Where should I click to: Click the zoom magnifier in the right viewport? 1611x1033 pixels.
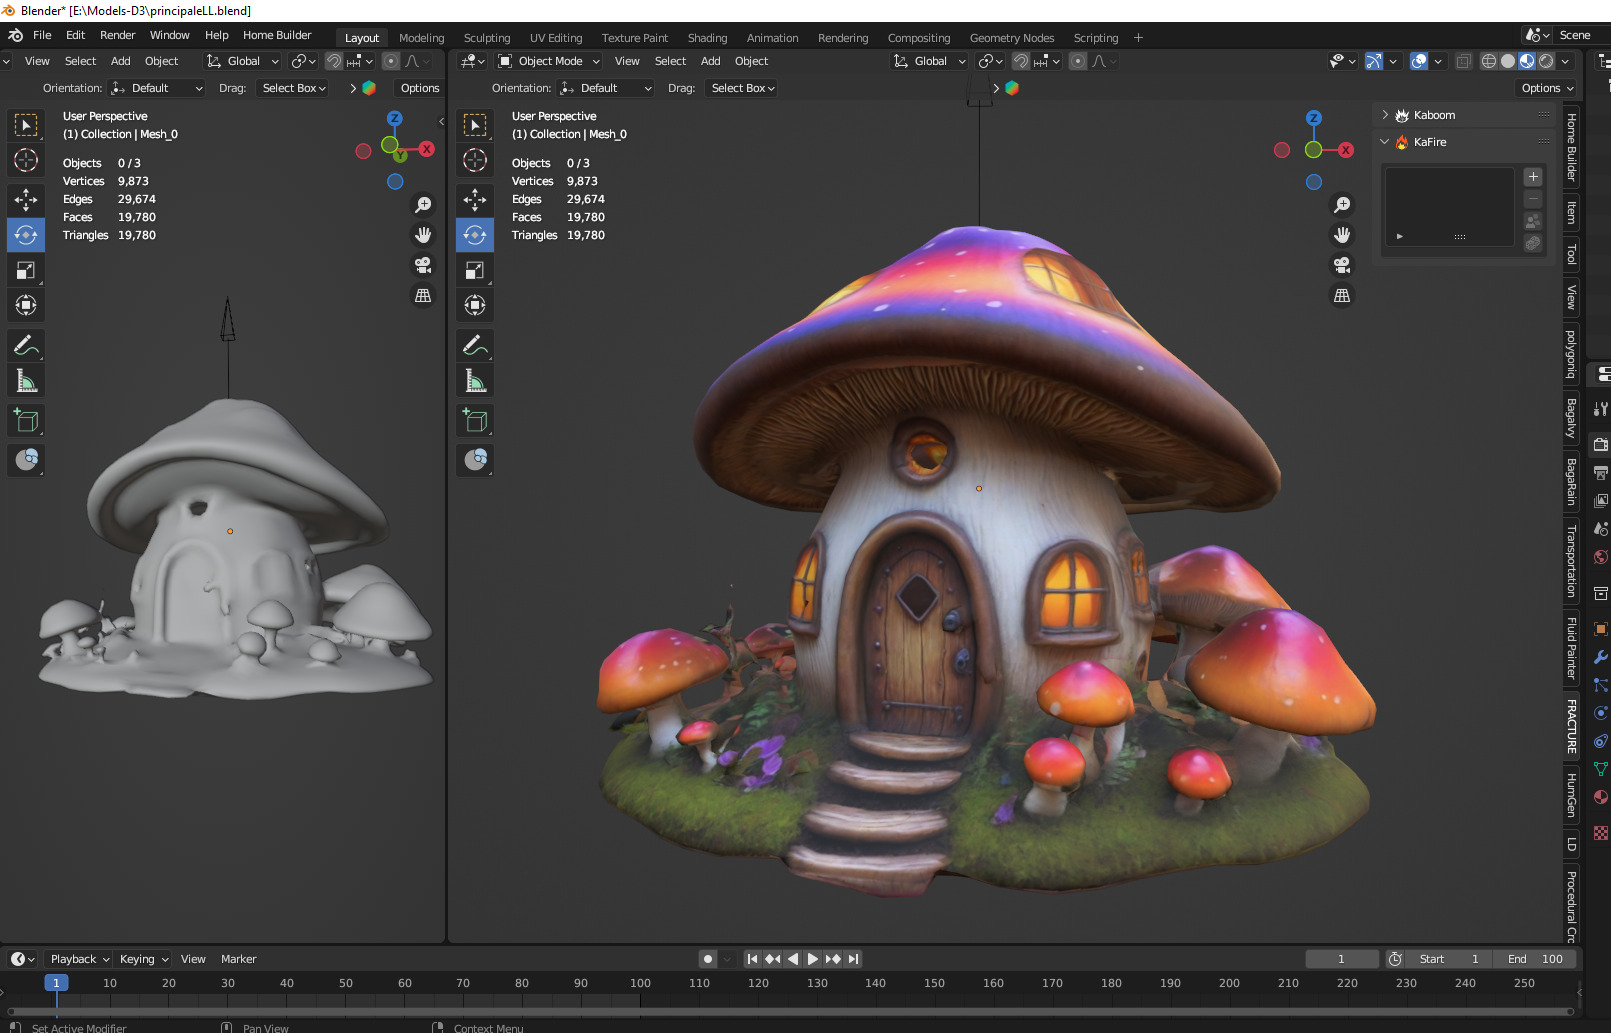click(x=1342, y=205)
